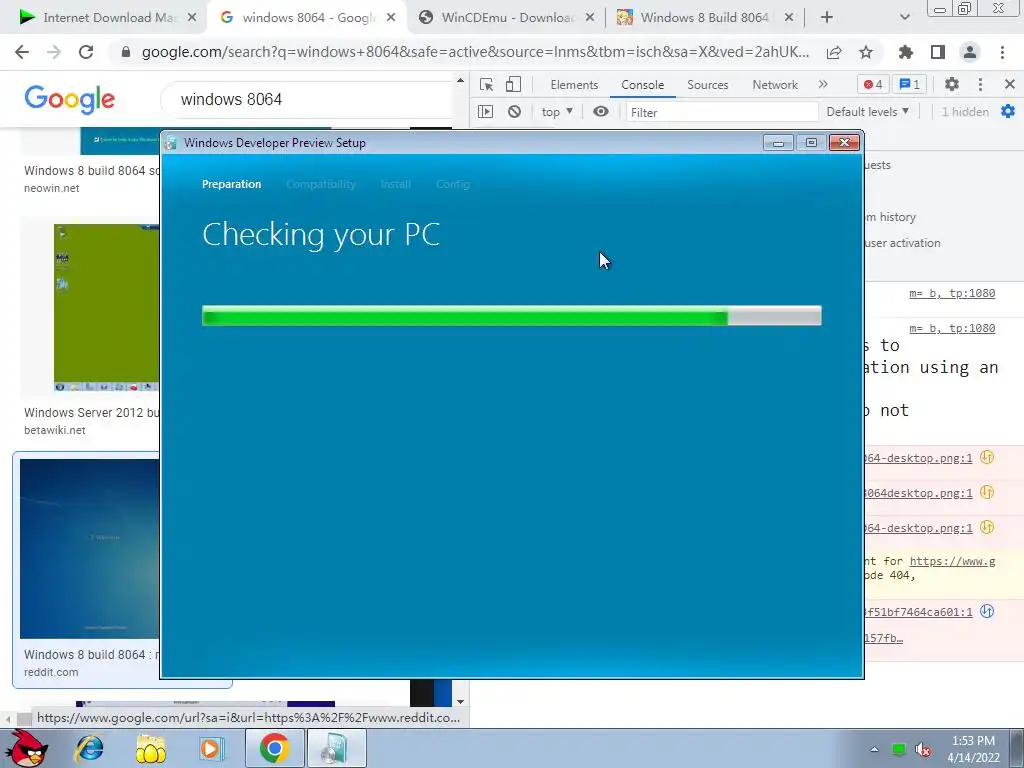This screenshot has width=1024, height=768.
Task: Show the console sidebar toggle icon
Action: (485, 112)
